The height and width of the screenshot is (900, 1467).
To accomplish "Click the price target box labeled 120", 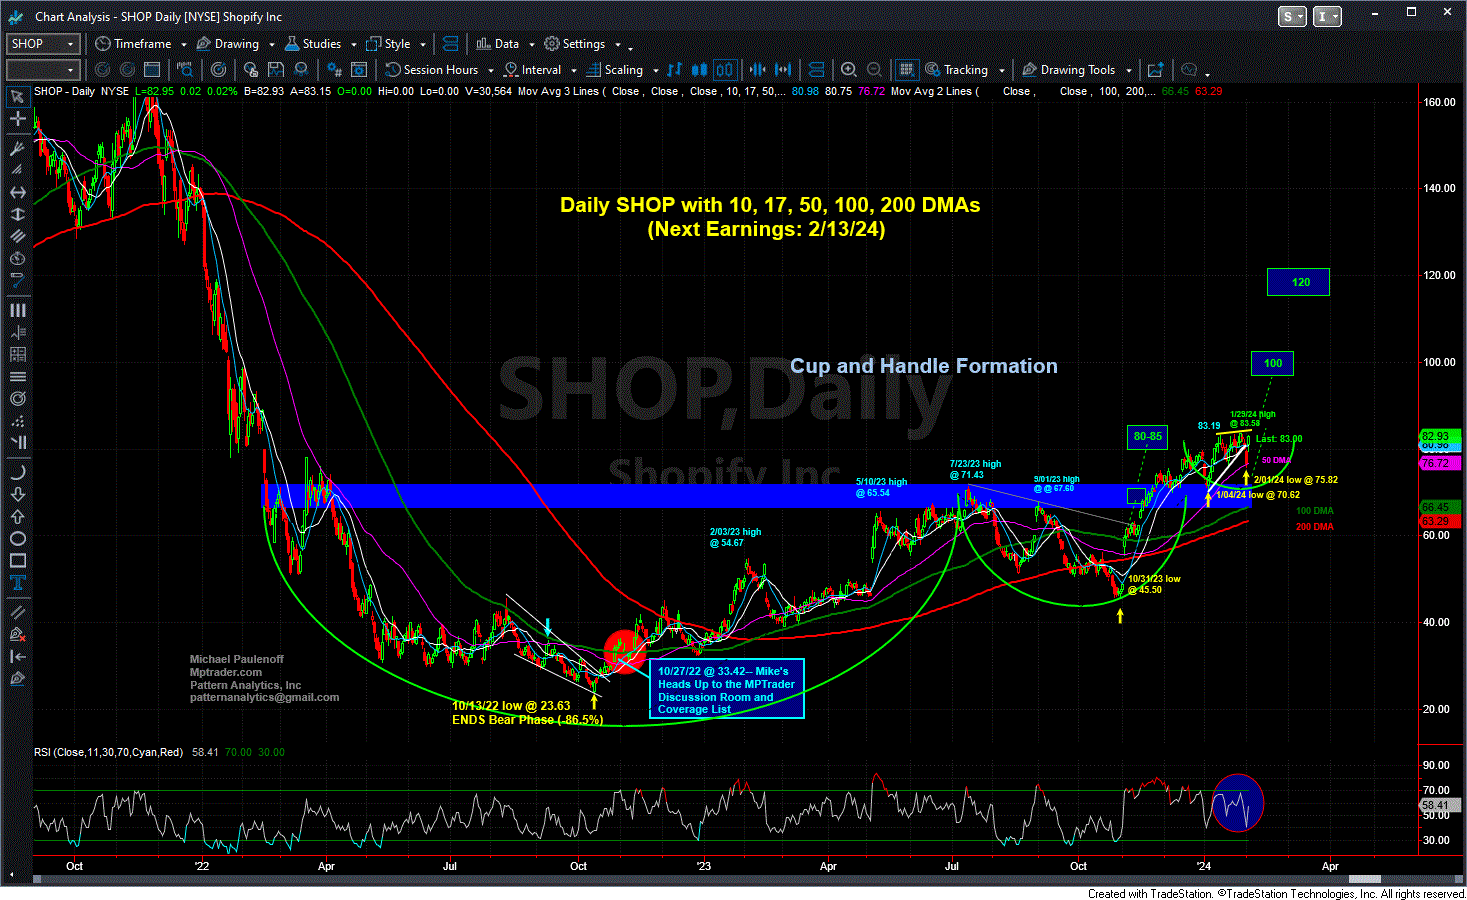I will pos(1298,282).
